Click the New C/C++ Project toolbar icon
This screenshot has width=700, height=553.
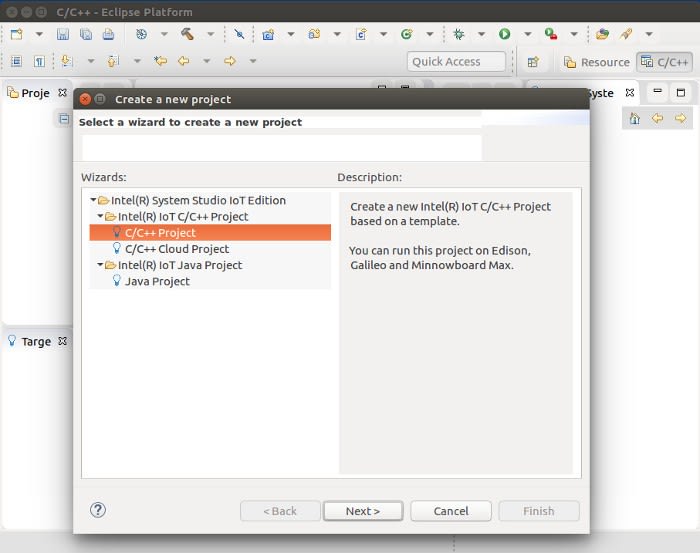tap(268, 34)
